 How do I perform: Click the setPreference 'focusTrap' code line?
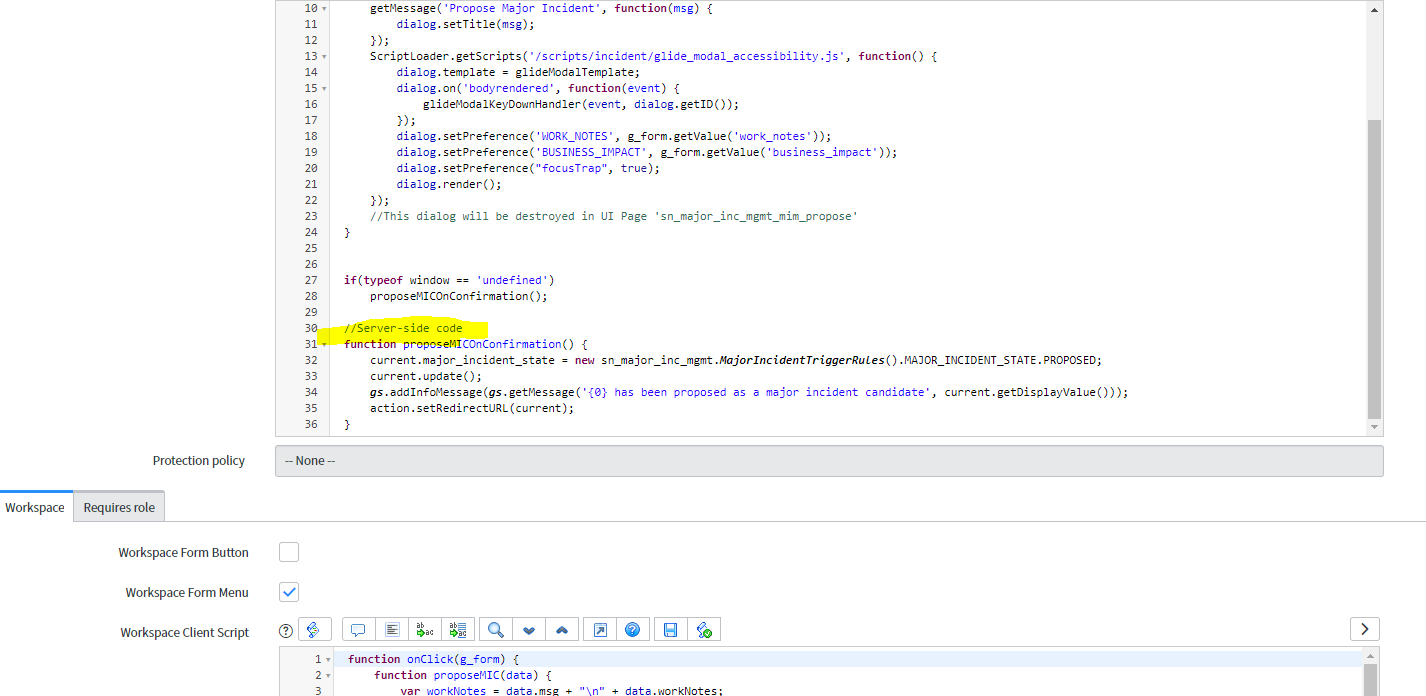(528, 168)
